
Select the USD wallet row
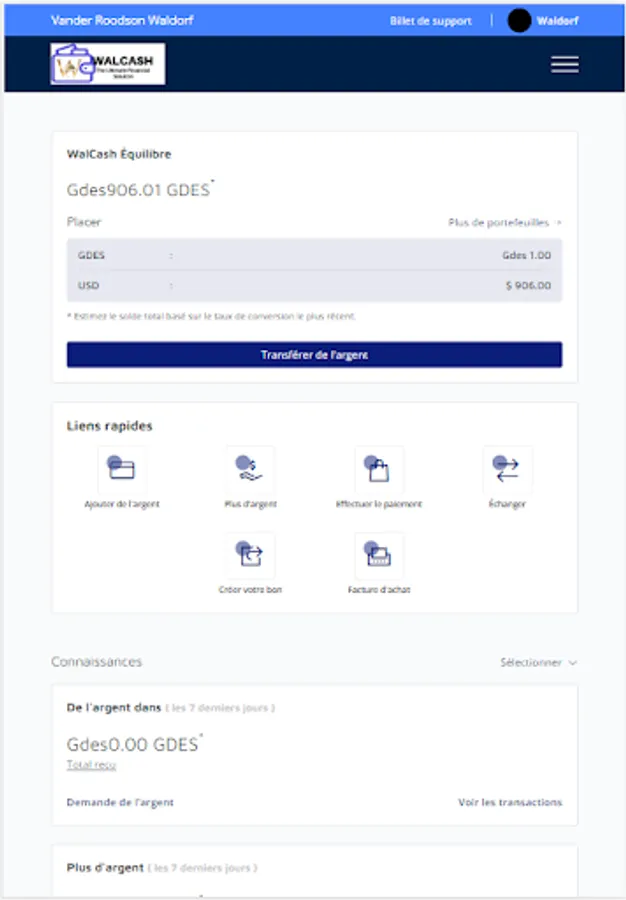point(314,285)
